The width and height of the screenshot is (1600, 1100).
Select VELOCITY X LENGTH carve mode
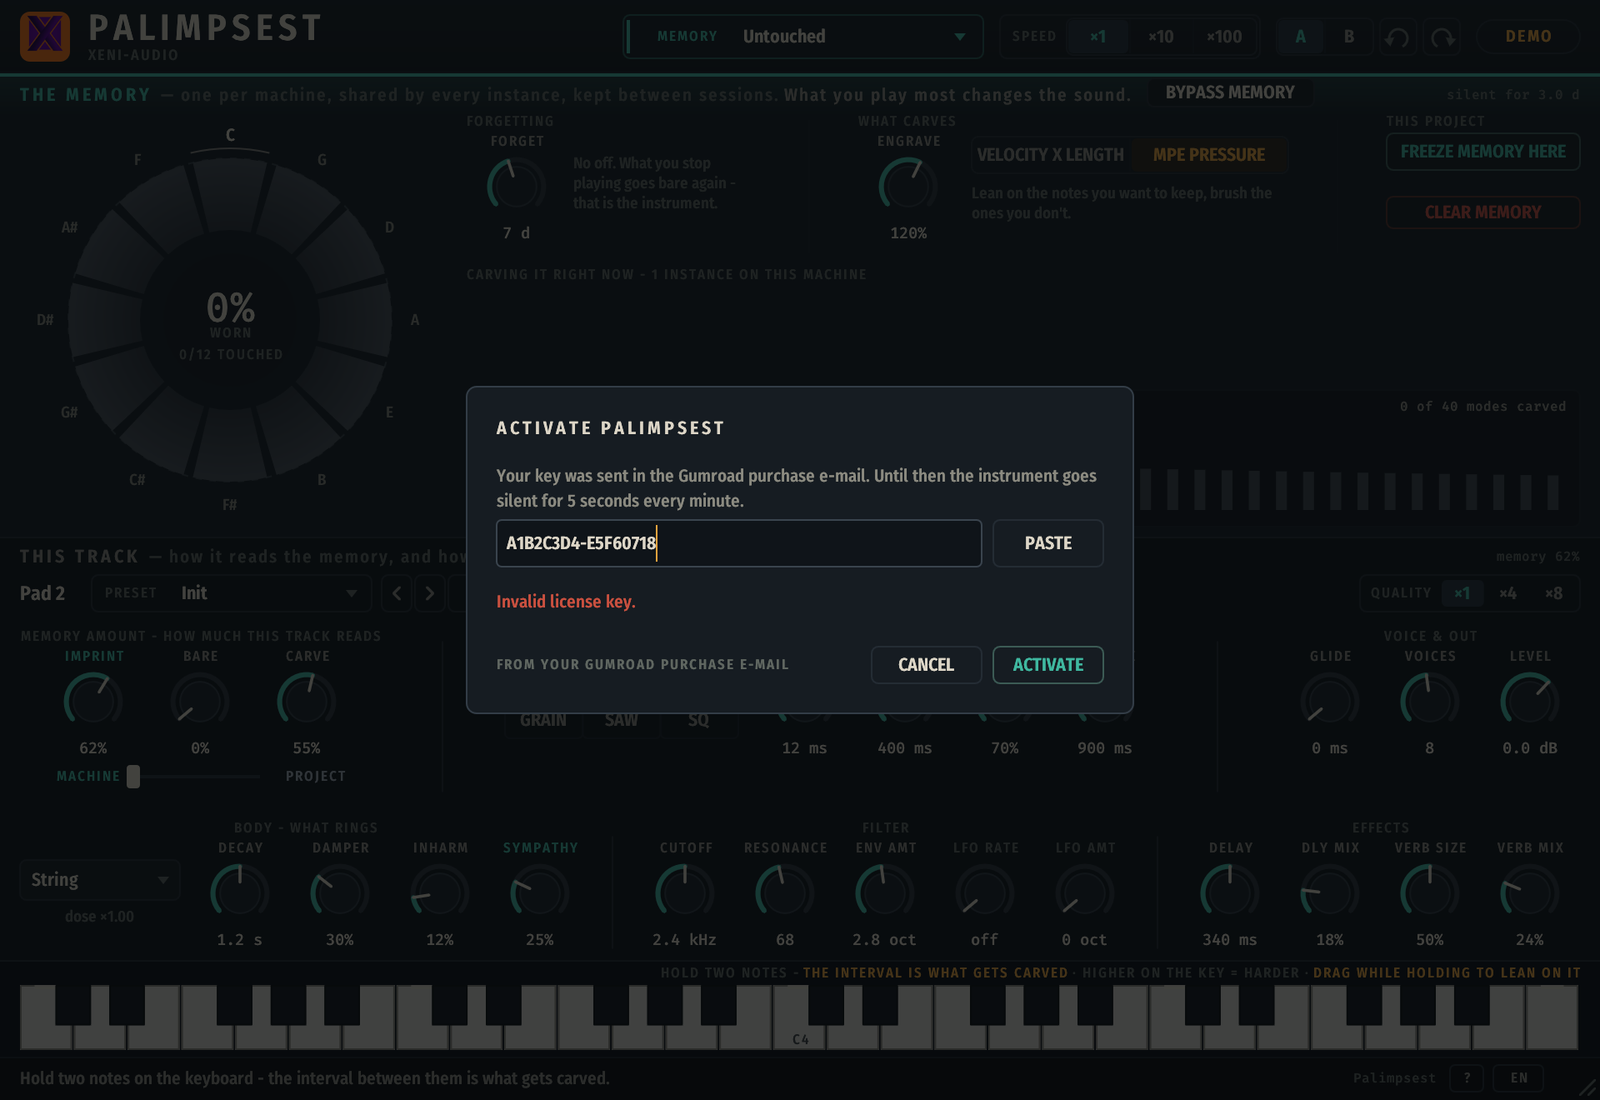coord(1050,155)
